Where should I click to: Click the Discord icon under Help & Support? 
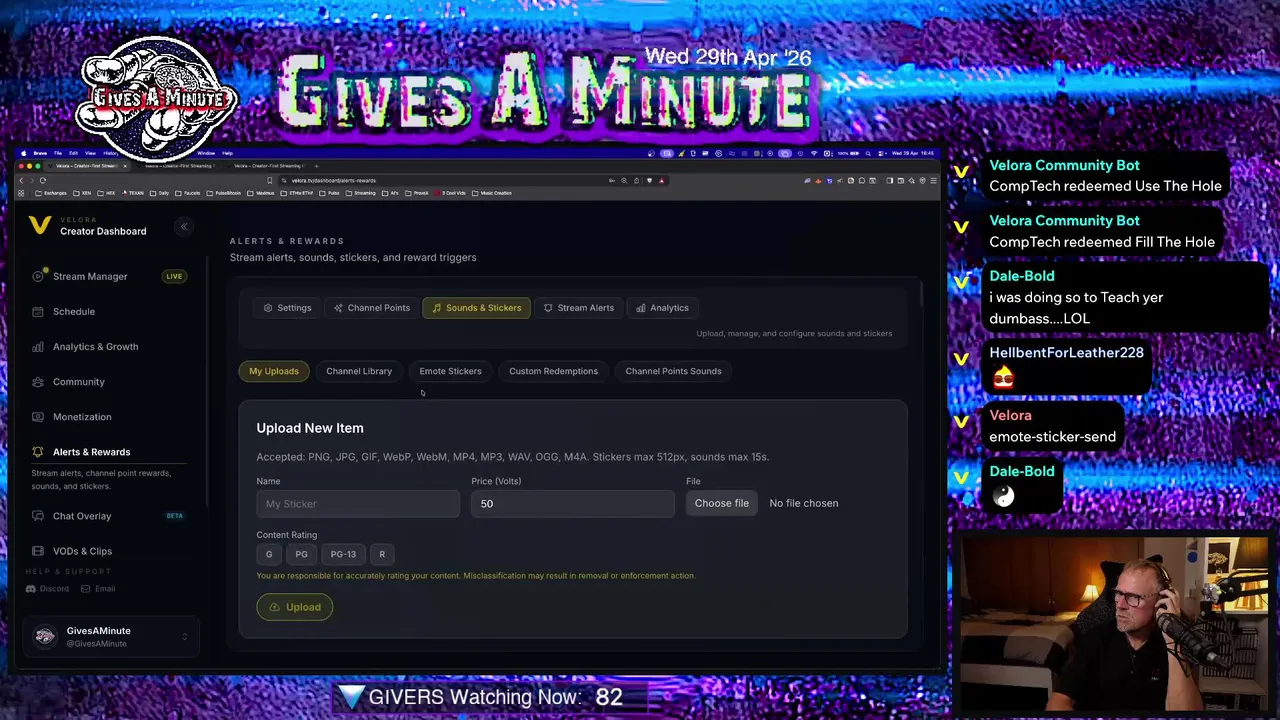pyautogui.click(x=30, y=589)
